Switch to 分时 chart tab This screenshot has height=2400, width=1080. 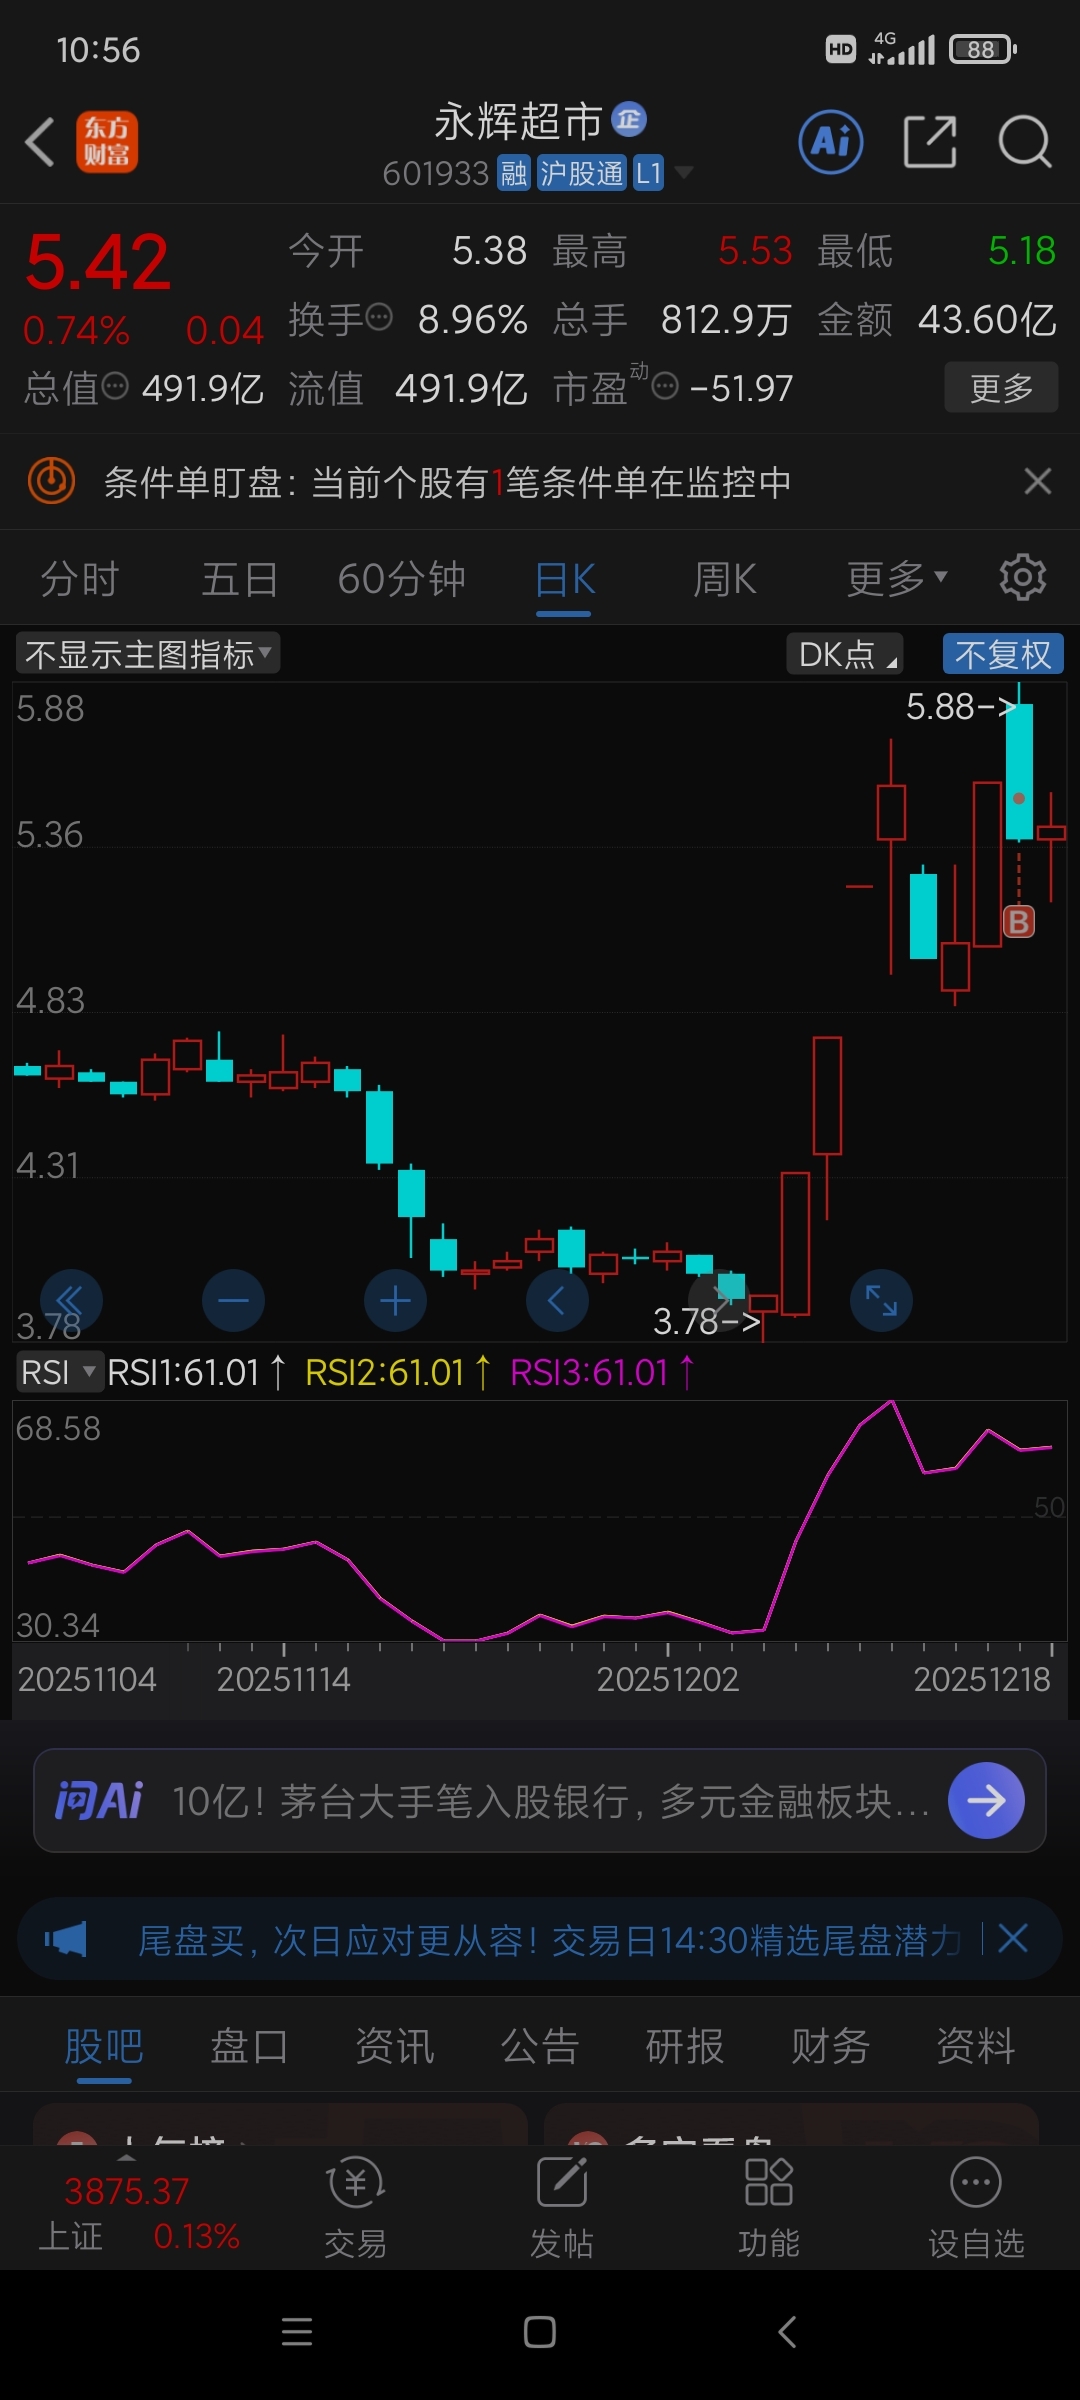click(x=79, y=578)
